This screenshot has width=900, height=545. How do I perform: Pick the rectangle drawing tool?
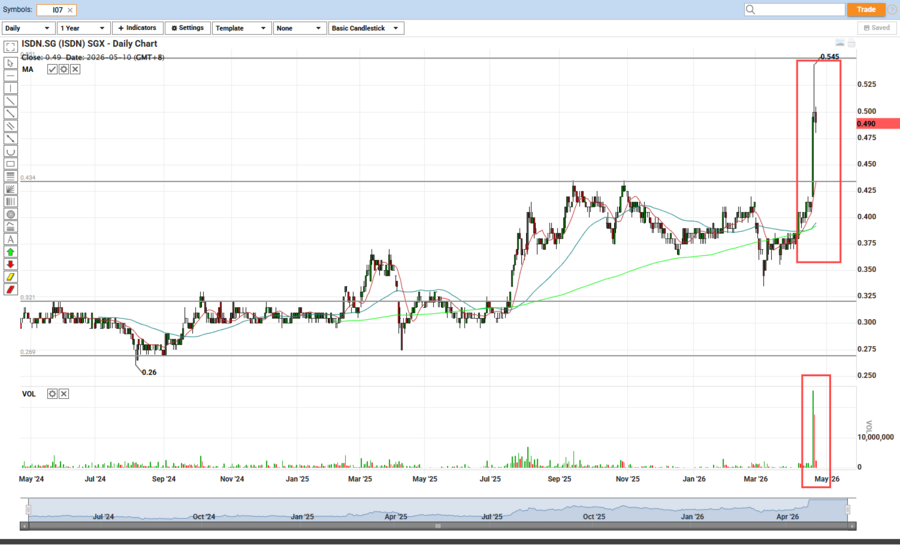(10, 164)
